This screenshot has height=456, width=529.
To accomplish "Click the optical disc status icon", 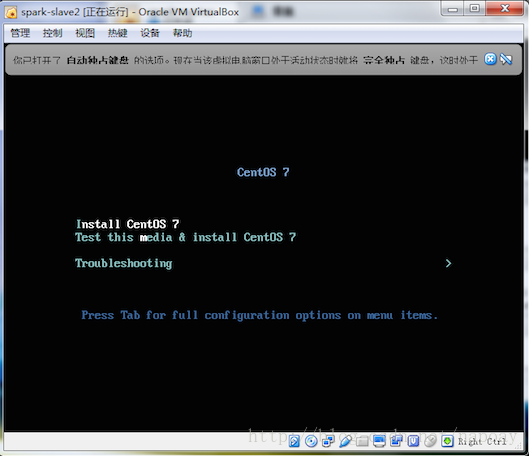I will point(311,441).
